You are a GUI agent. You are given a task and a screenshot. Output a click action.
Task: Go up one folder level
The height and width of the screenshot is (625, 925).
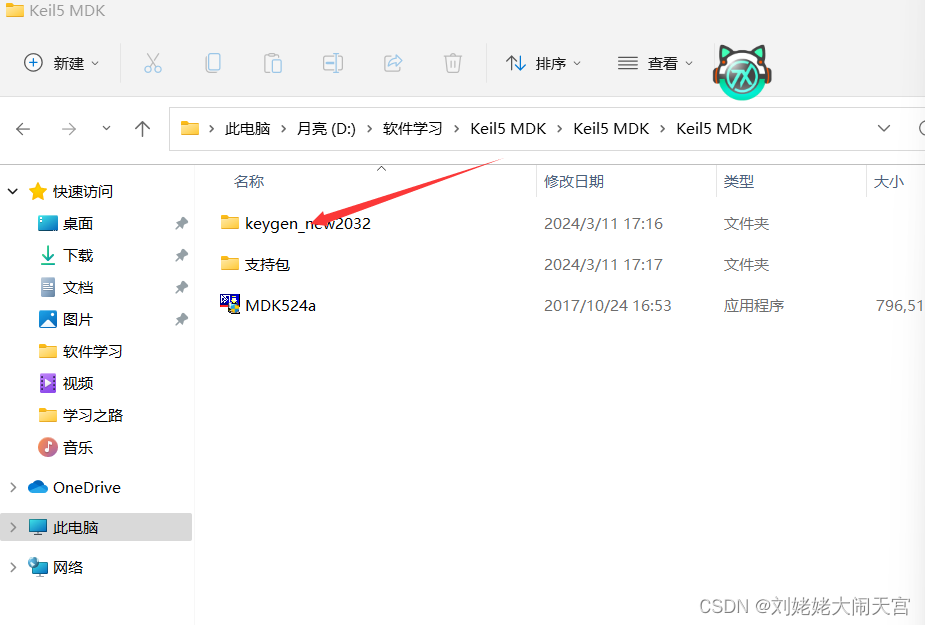click(142, 129)
